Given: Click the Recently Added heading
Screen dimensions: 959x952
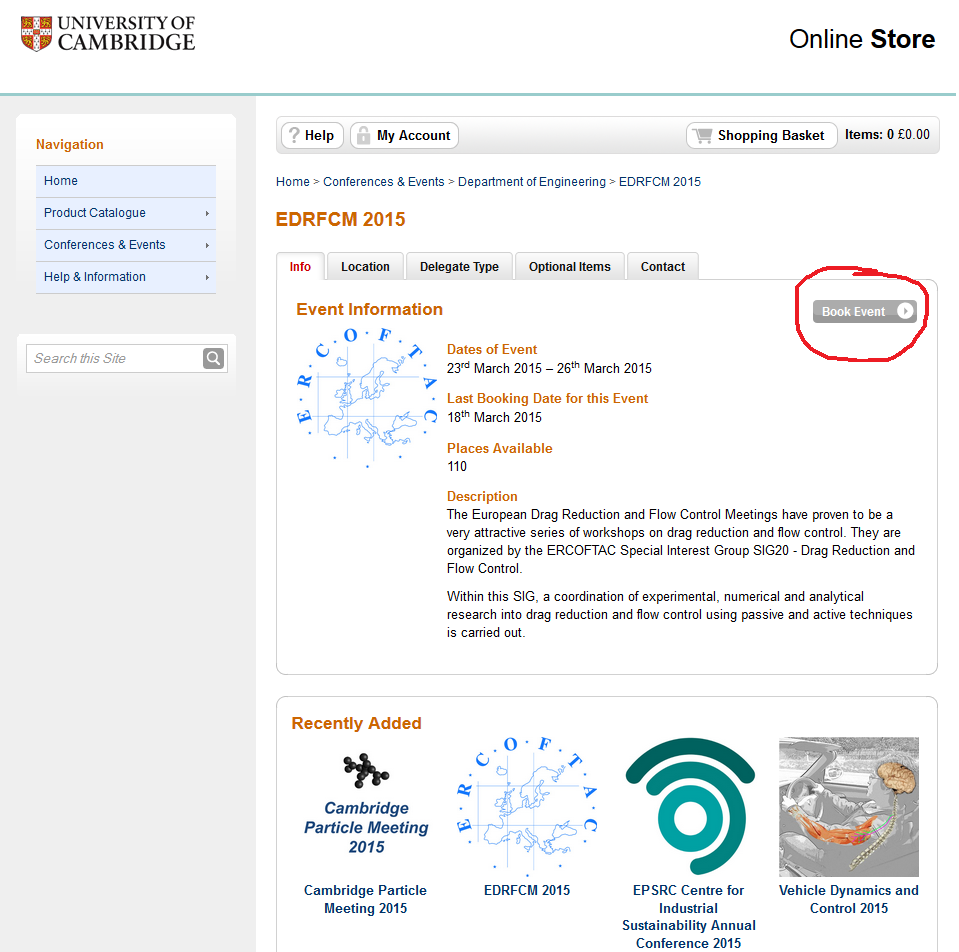Looking at the screenshot, I should click(357, 723).
